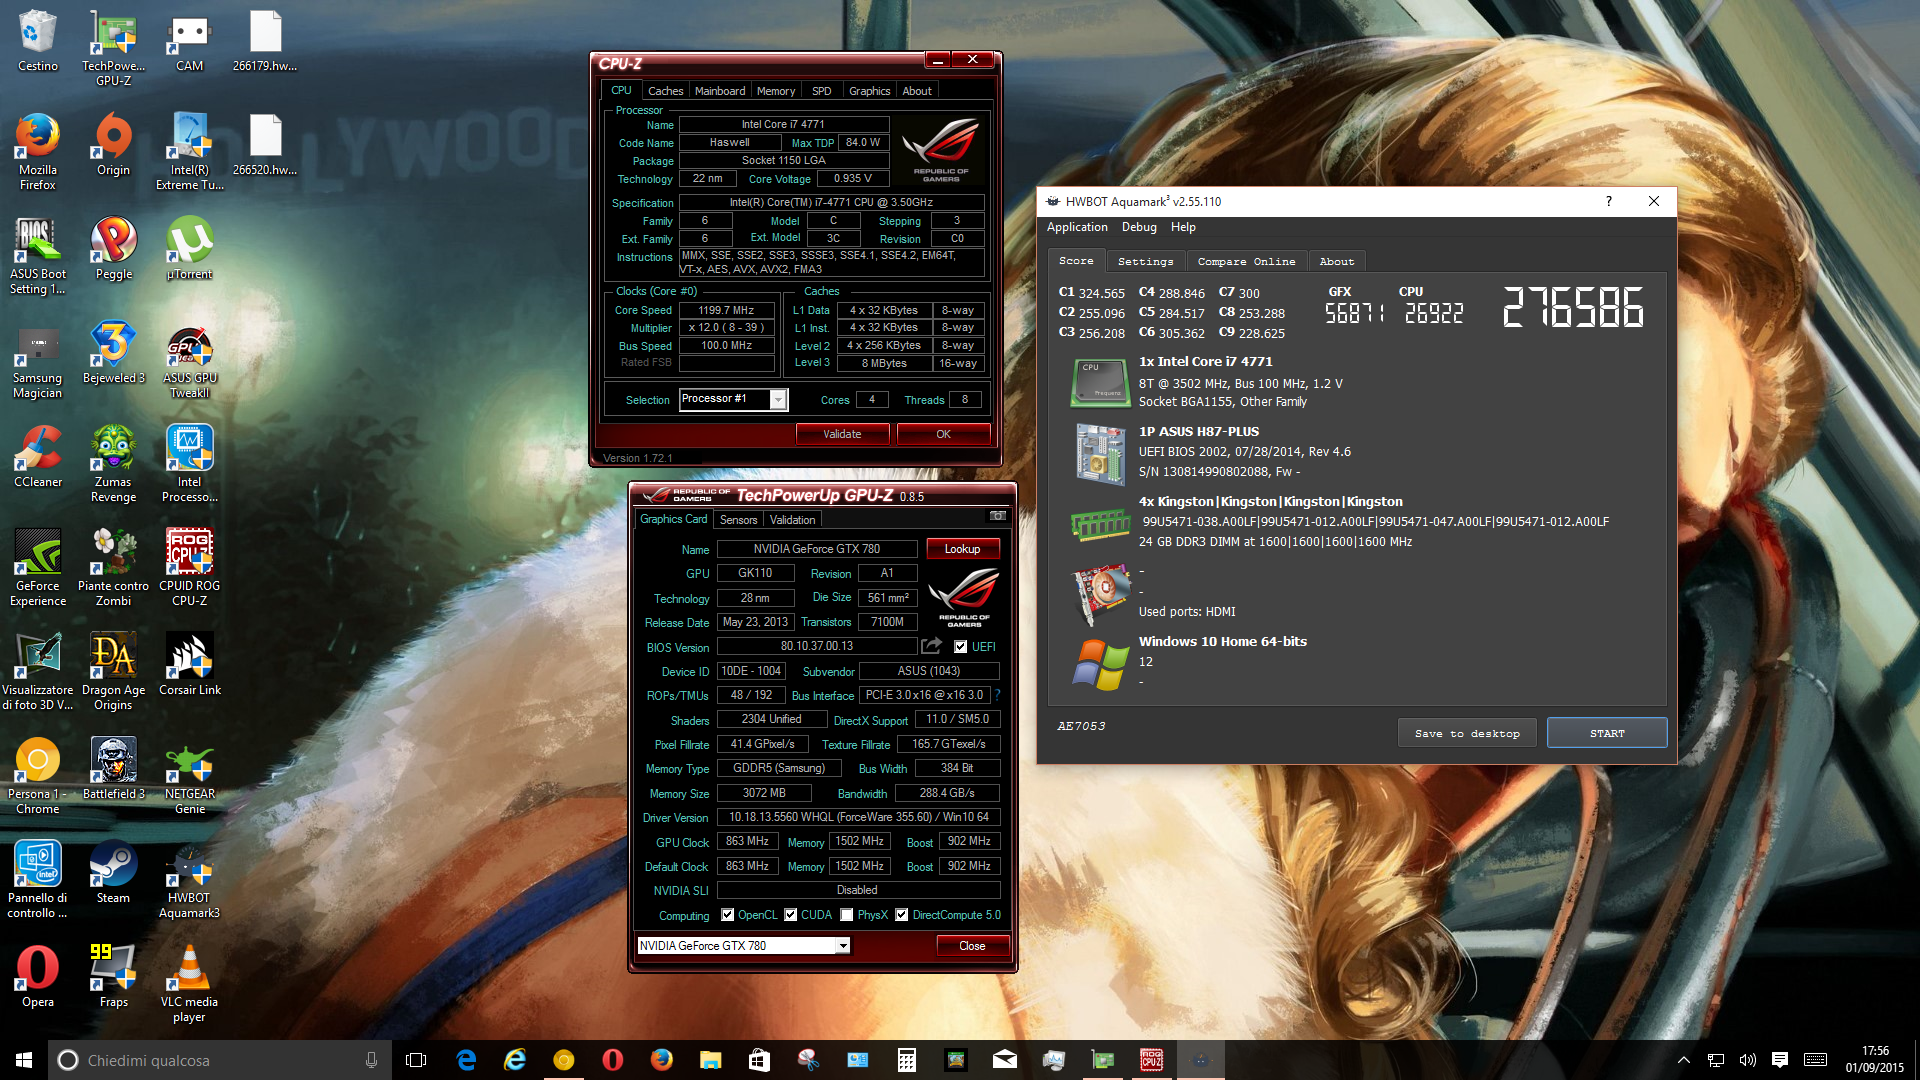The width and height of the screenshot is (1920, 1080).
Task: Toggle the UEFI checkbox in GPU-Z
Action: click(x=960, y=647)
